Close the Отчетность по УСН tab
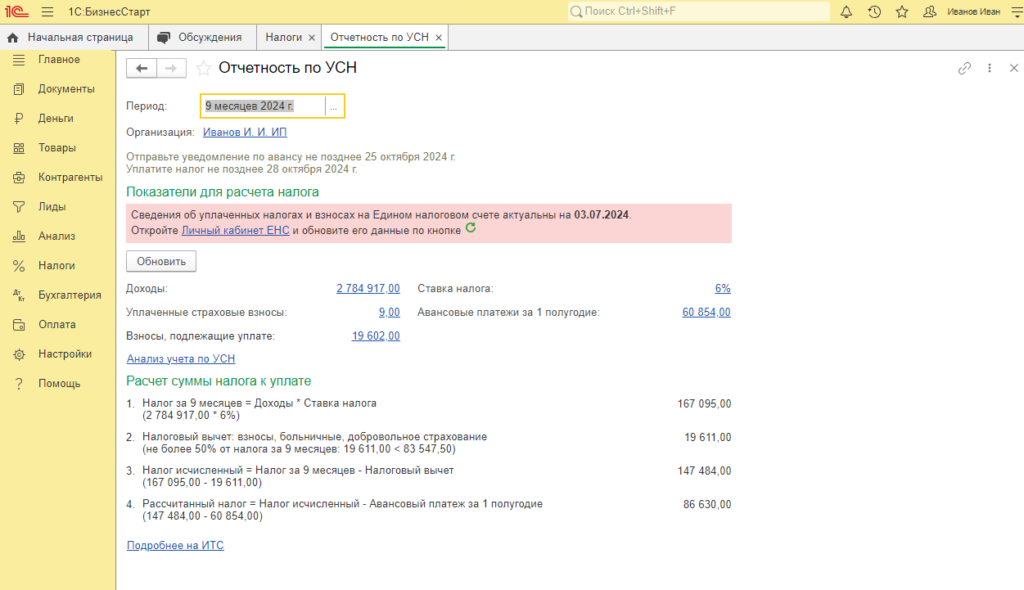Image resolution: width=1024 pixels, height=590 pixels. (439, 38)
